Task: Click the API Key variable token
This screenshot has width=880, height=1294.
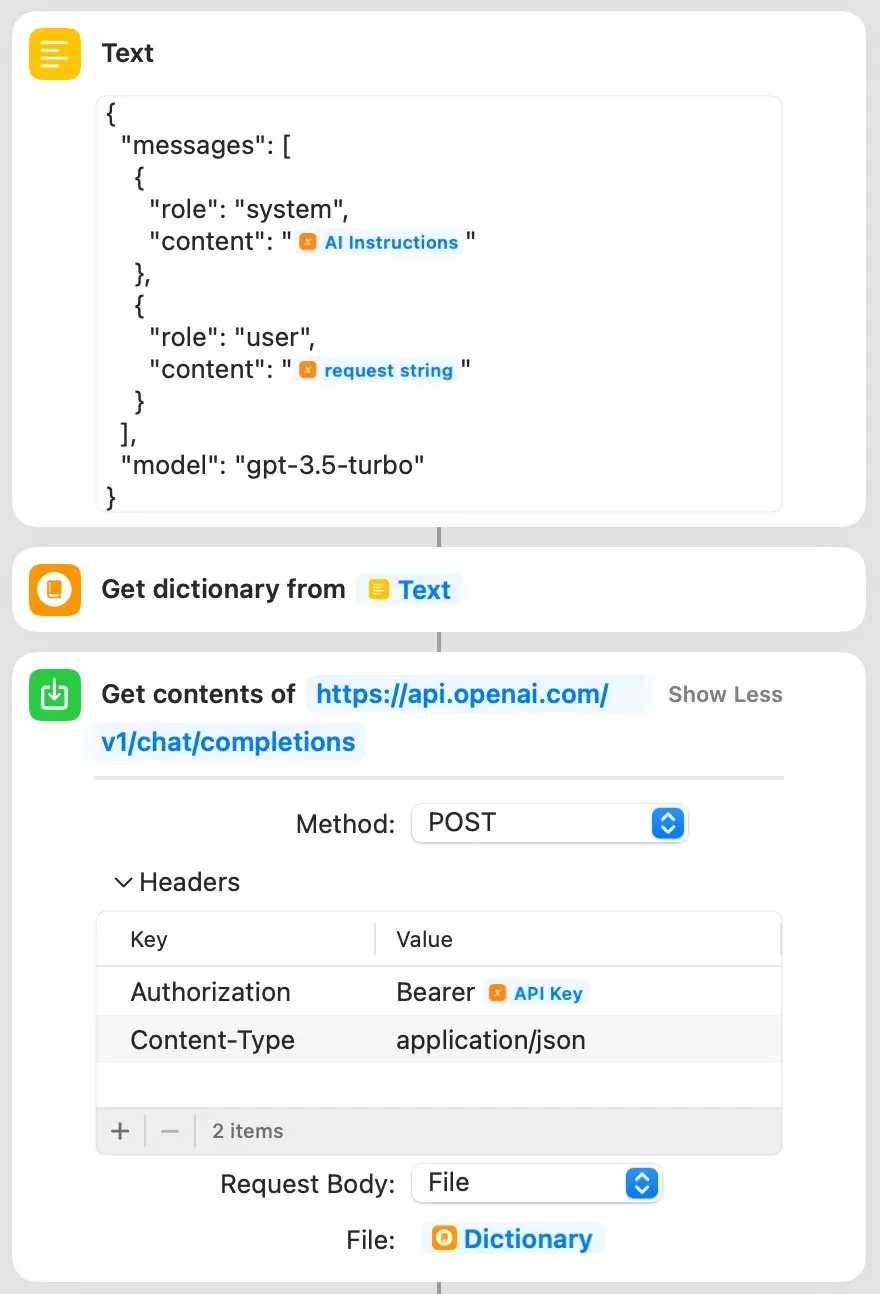Action: (537, 993)
